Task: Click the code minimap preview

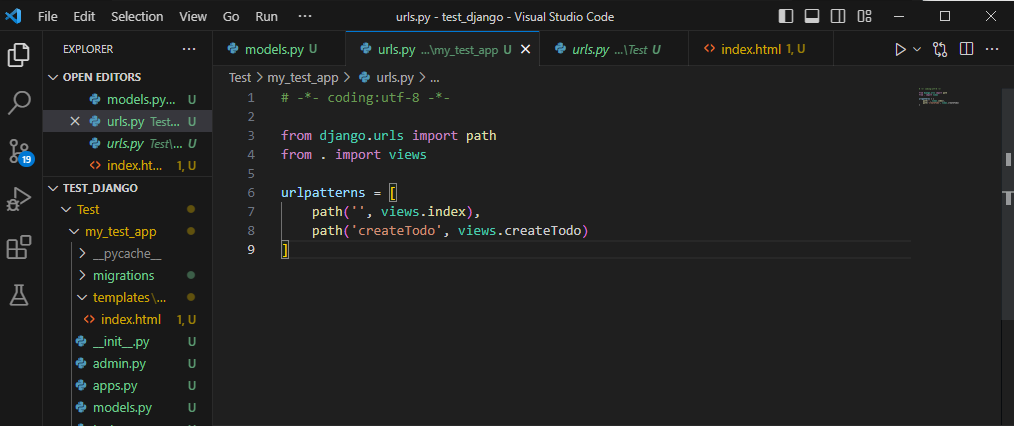Action: coord(939,96)
